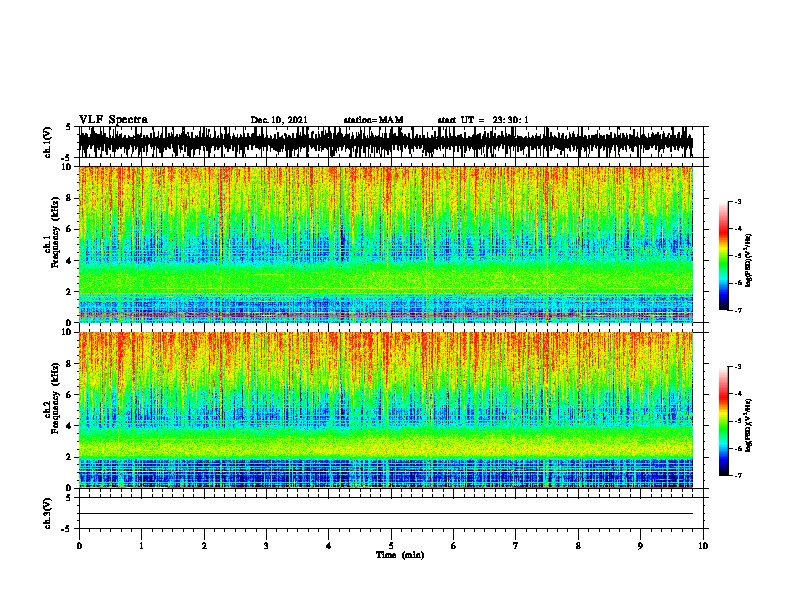Click the "6" kHz tick of the ch.1 spectrogram
This screenshot has height=612, width=792.
[70, 229]
